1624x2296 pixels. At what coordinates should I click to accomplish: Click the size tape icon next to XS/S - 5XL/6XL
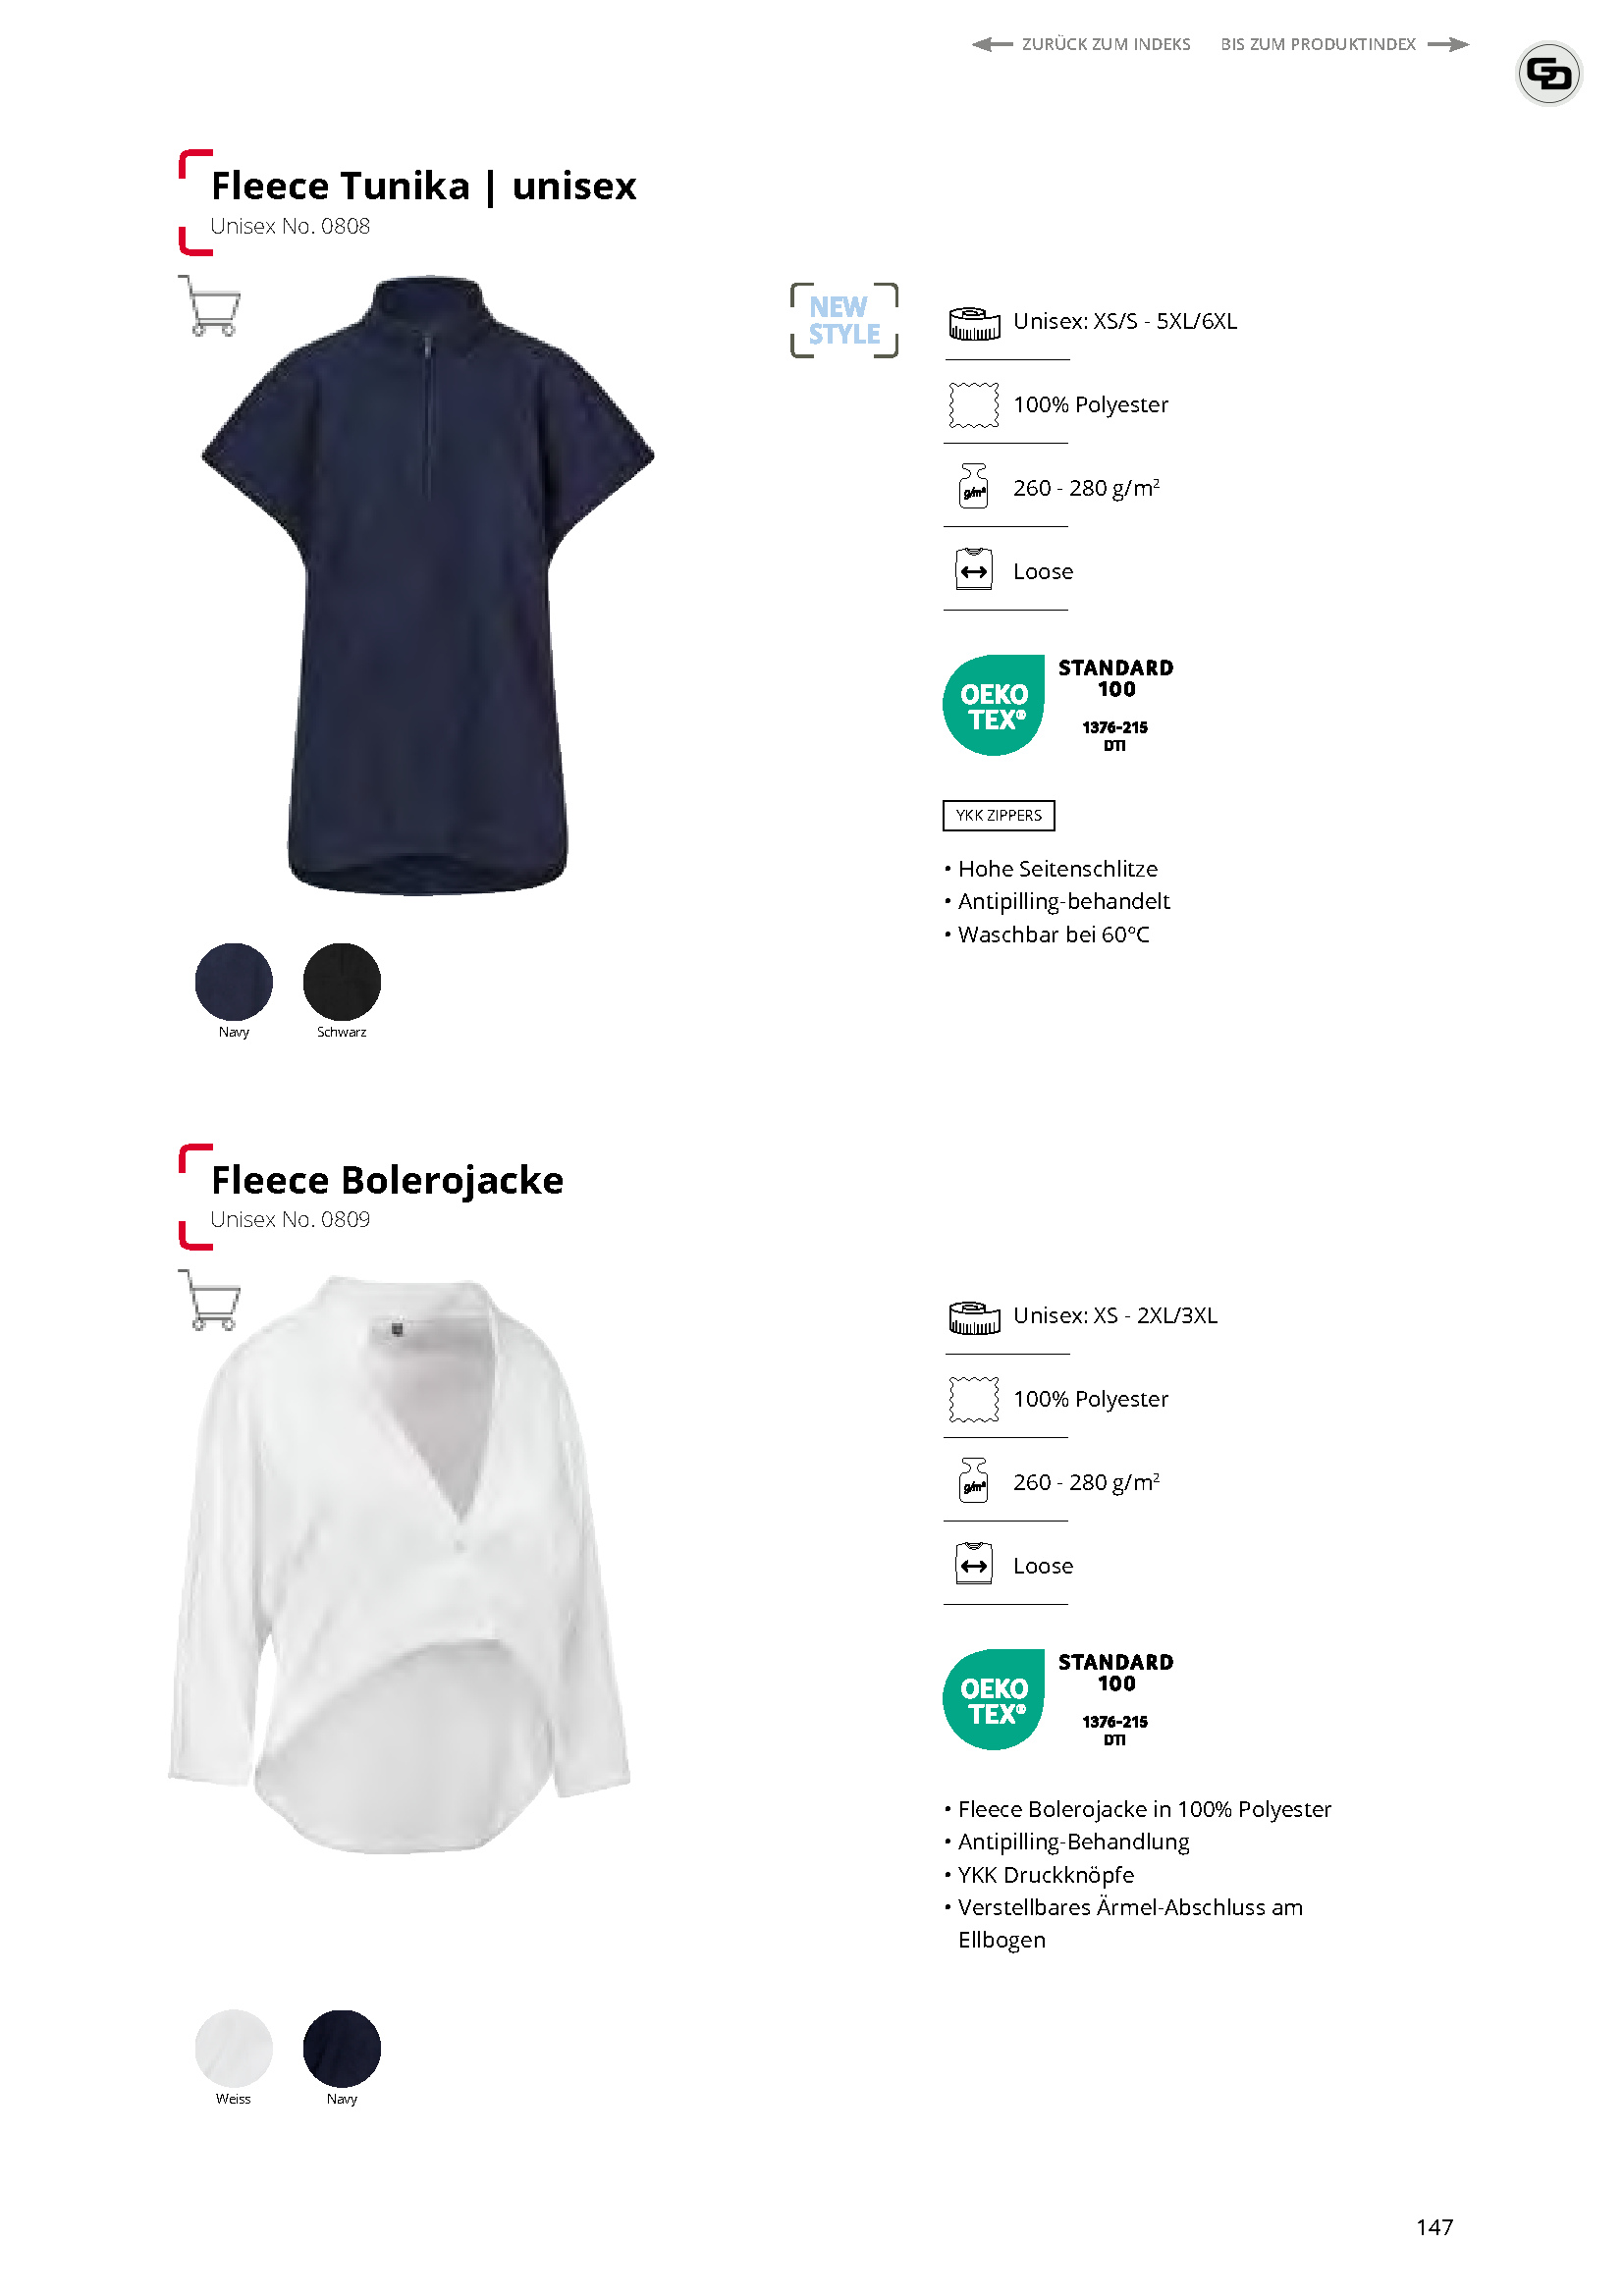974,322
